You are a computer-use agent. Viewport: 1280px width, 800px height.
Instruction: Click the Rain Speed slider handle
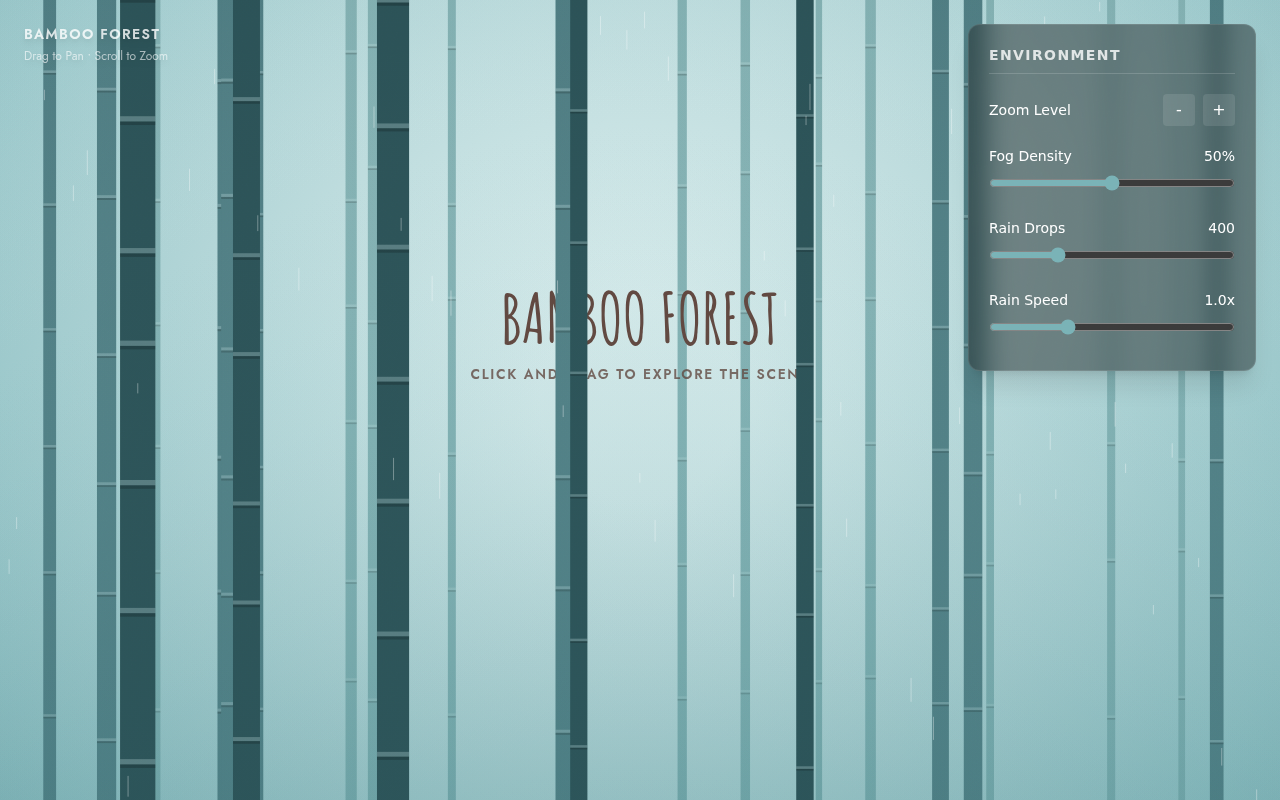1068,327
